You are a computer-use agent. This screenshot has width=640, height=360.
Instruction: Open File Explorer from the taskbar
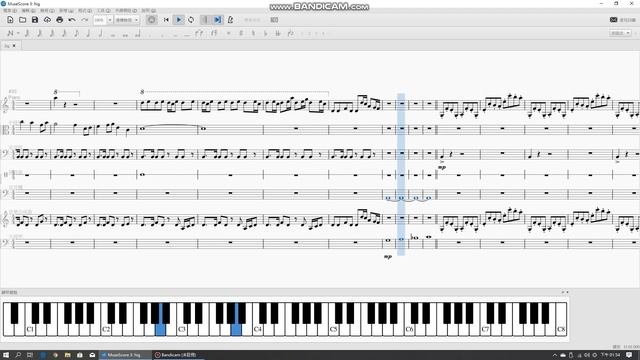(67, 355)
